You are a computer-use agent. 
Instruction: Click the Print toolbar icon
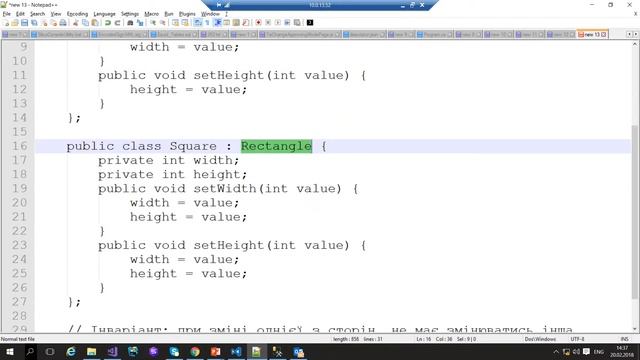point(63,23)
